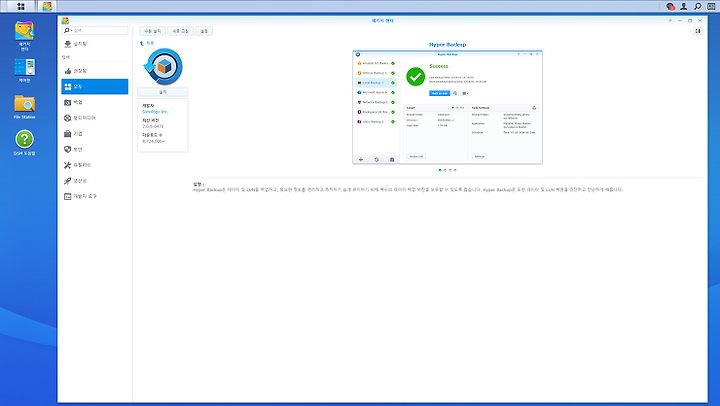Click the download count 8,724,000+
This screenshot has width=720, height=406.
pyautogui.click(x=153, y=141)
